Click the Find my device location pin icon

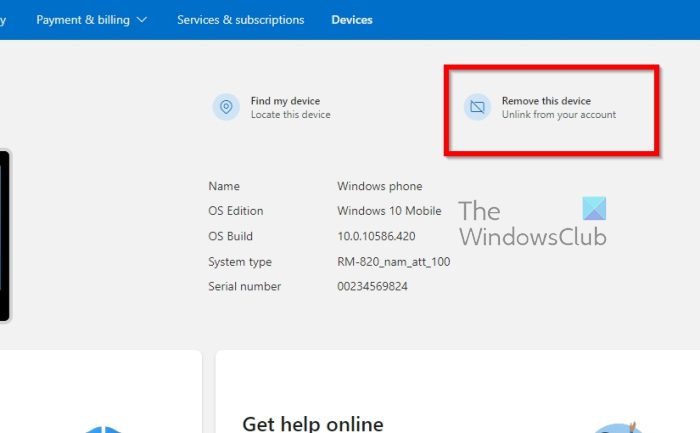(x=226, y=107)
